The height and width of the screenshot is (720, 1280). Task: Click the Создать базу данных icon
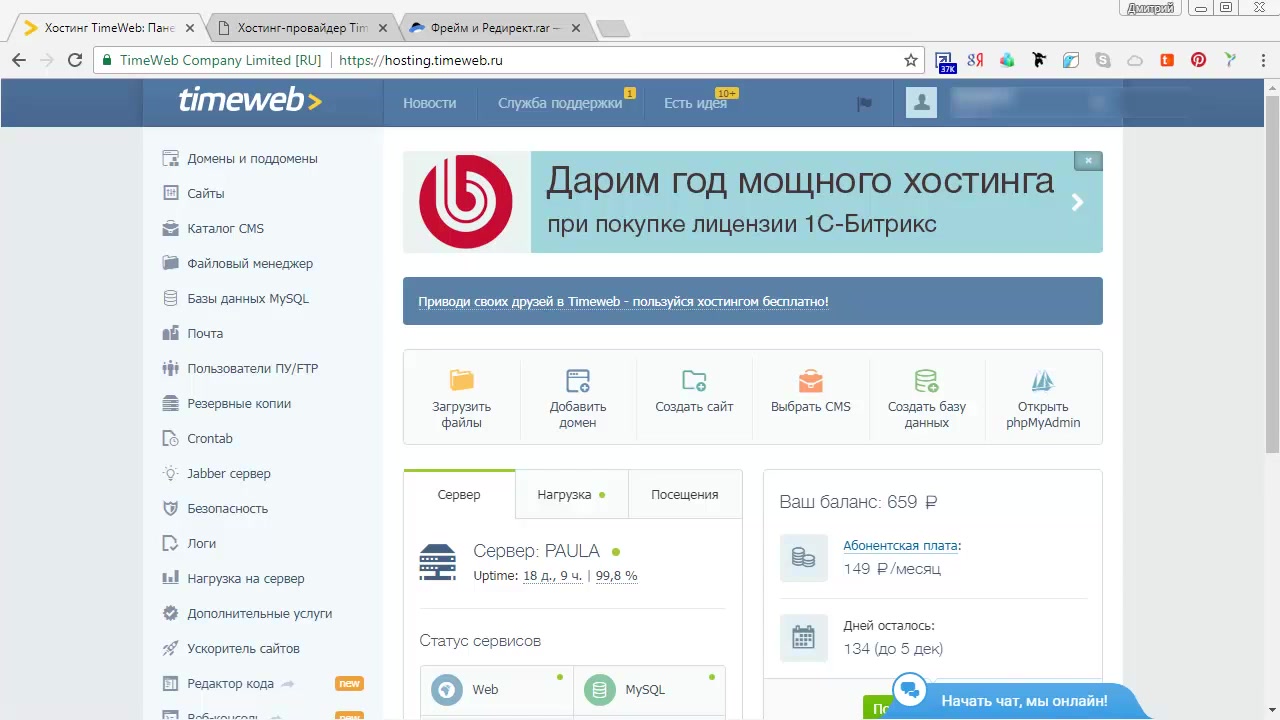[927, 380]
